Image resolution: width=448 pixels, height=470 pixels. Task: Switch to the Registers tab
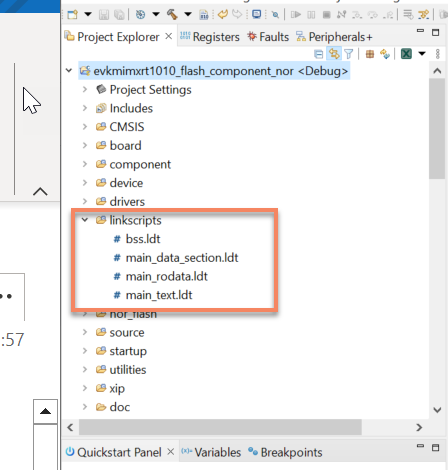coord(210,37)
